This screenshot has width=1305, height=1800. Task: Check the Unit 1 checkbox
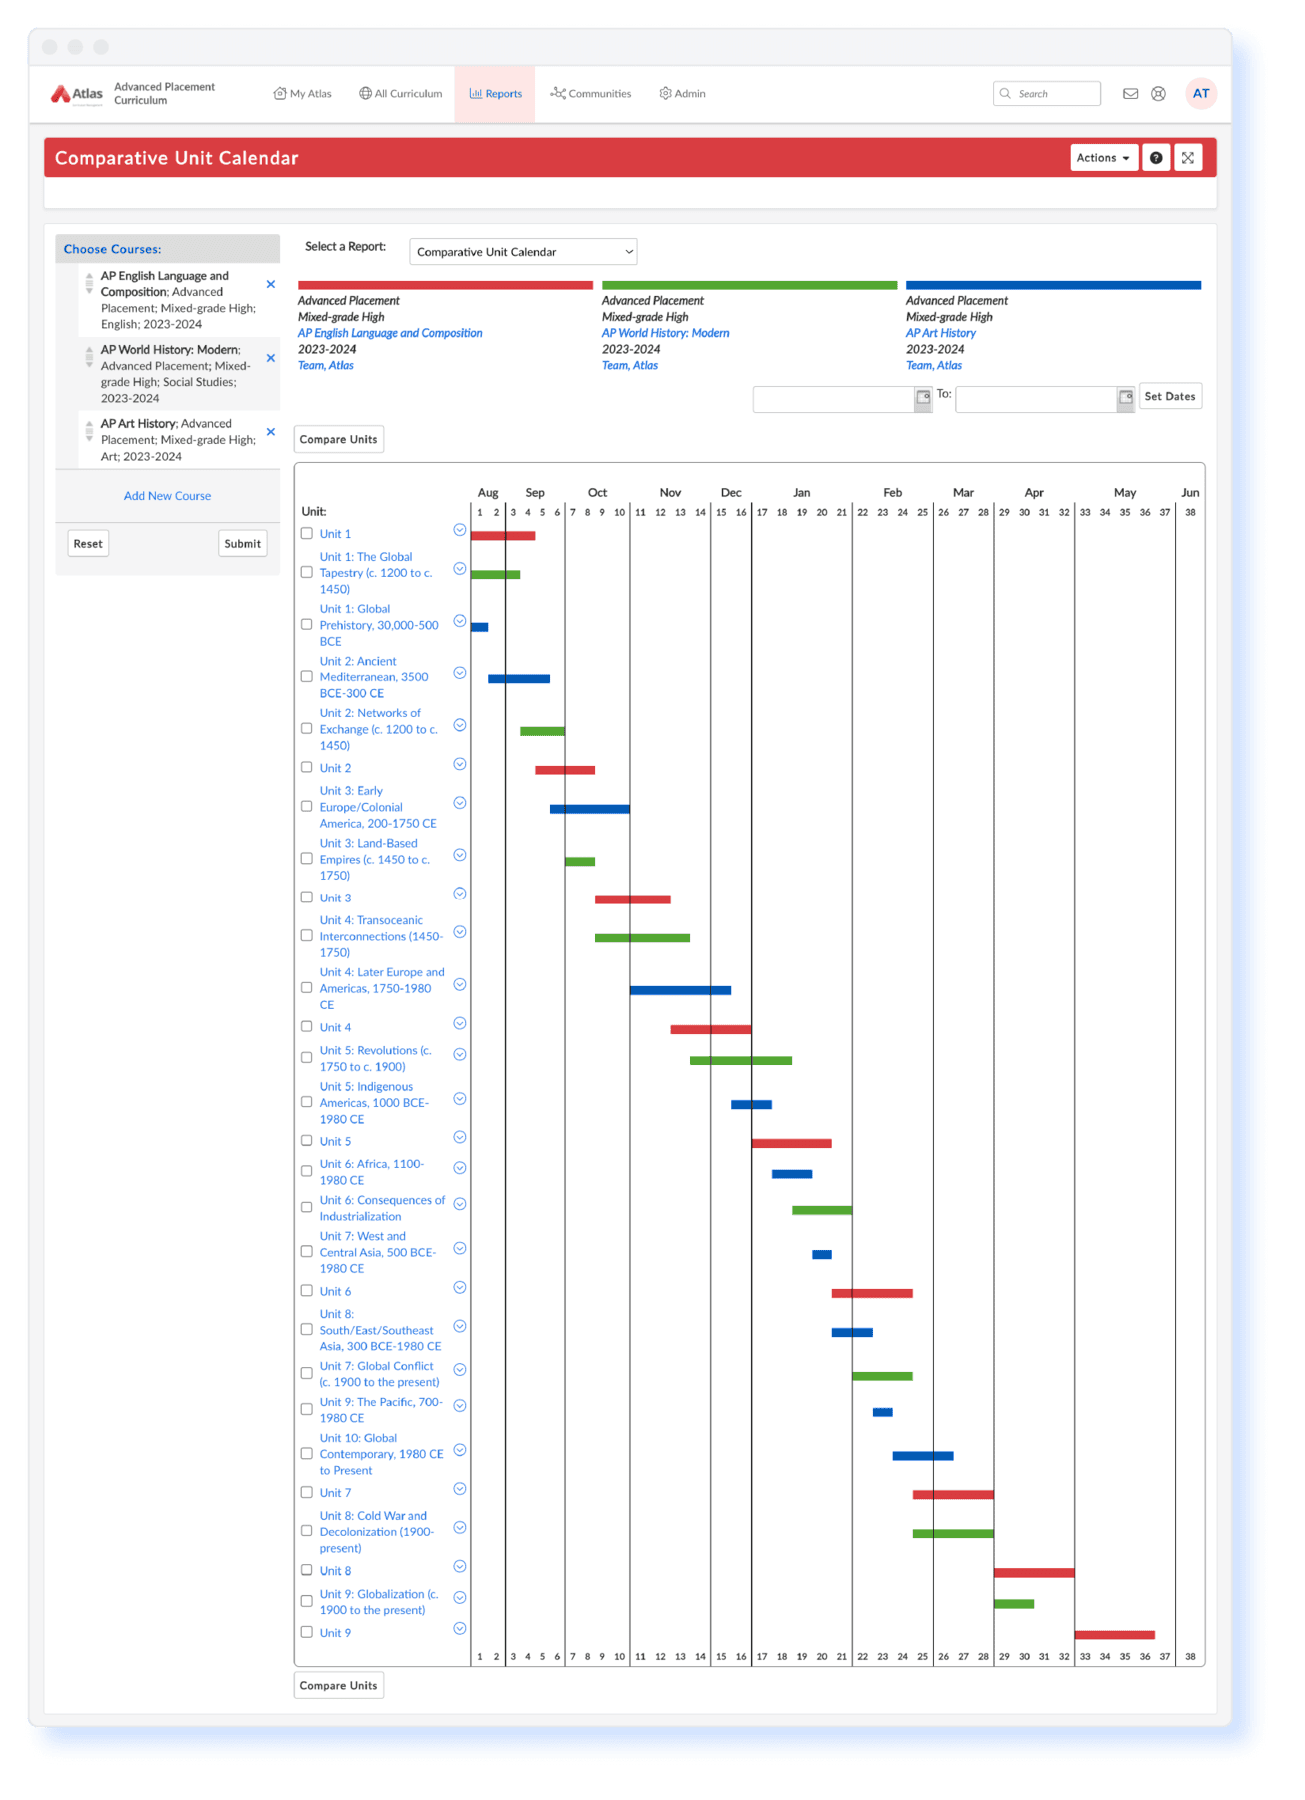click(307, 534)
